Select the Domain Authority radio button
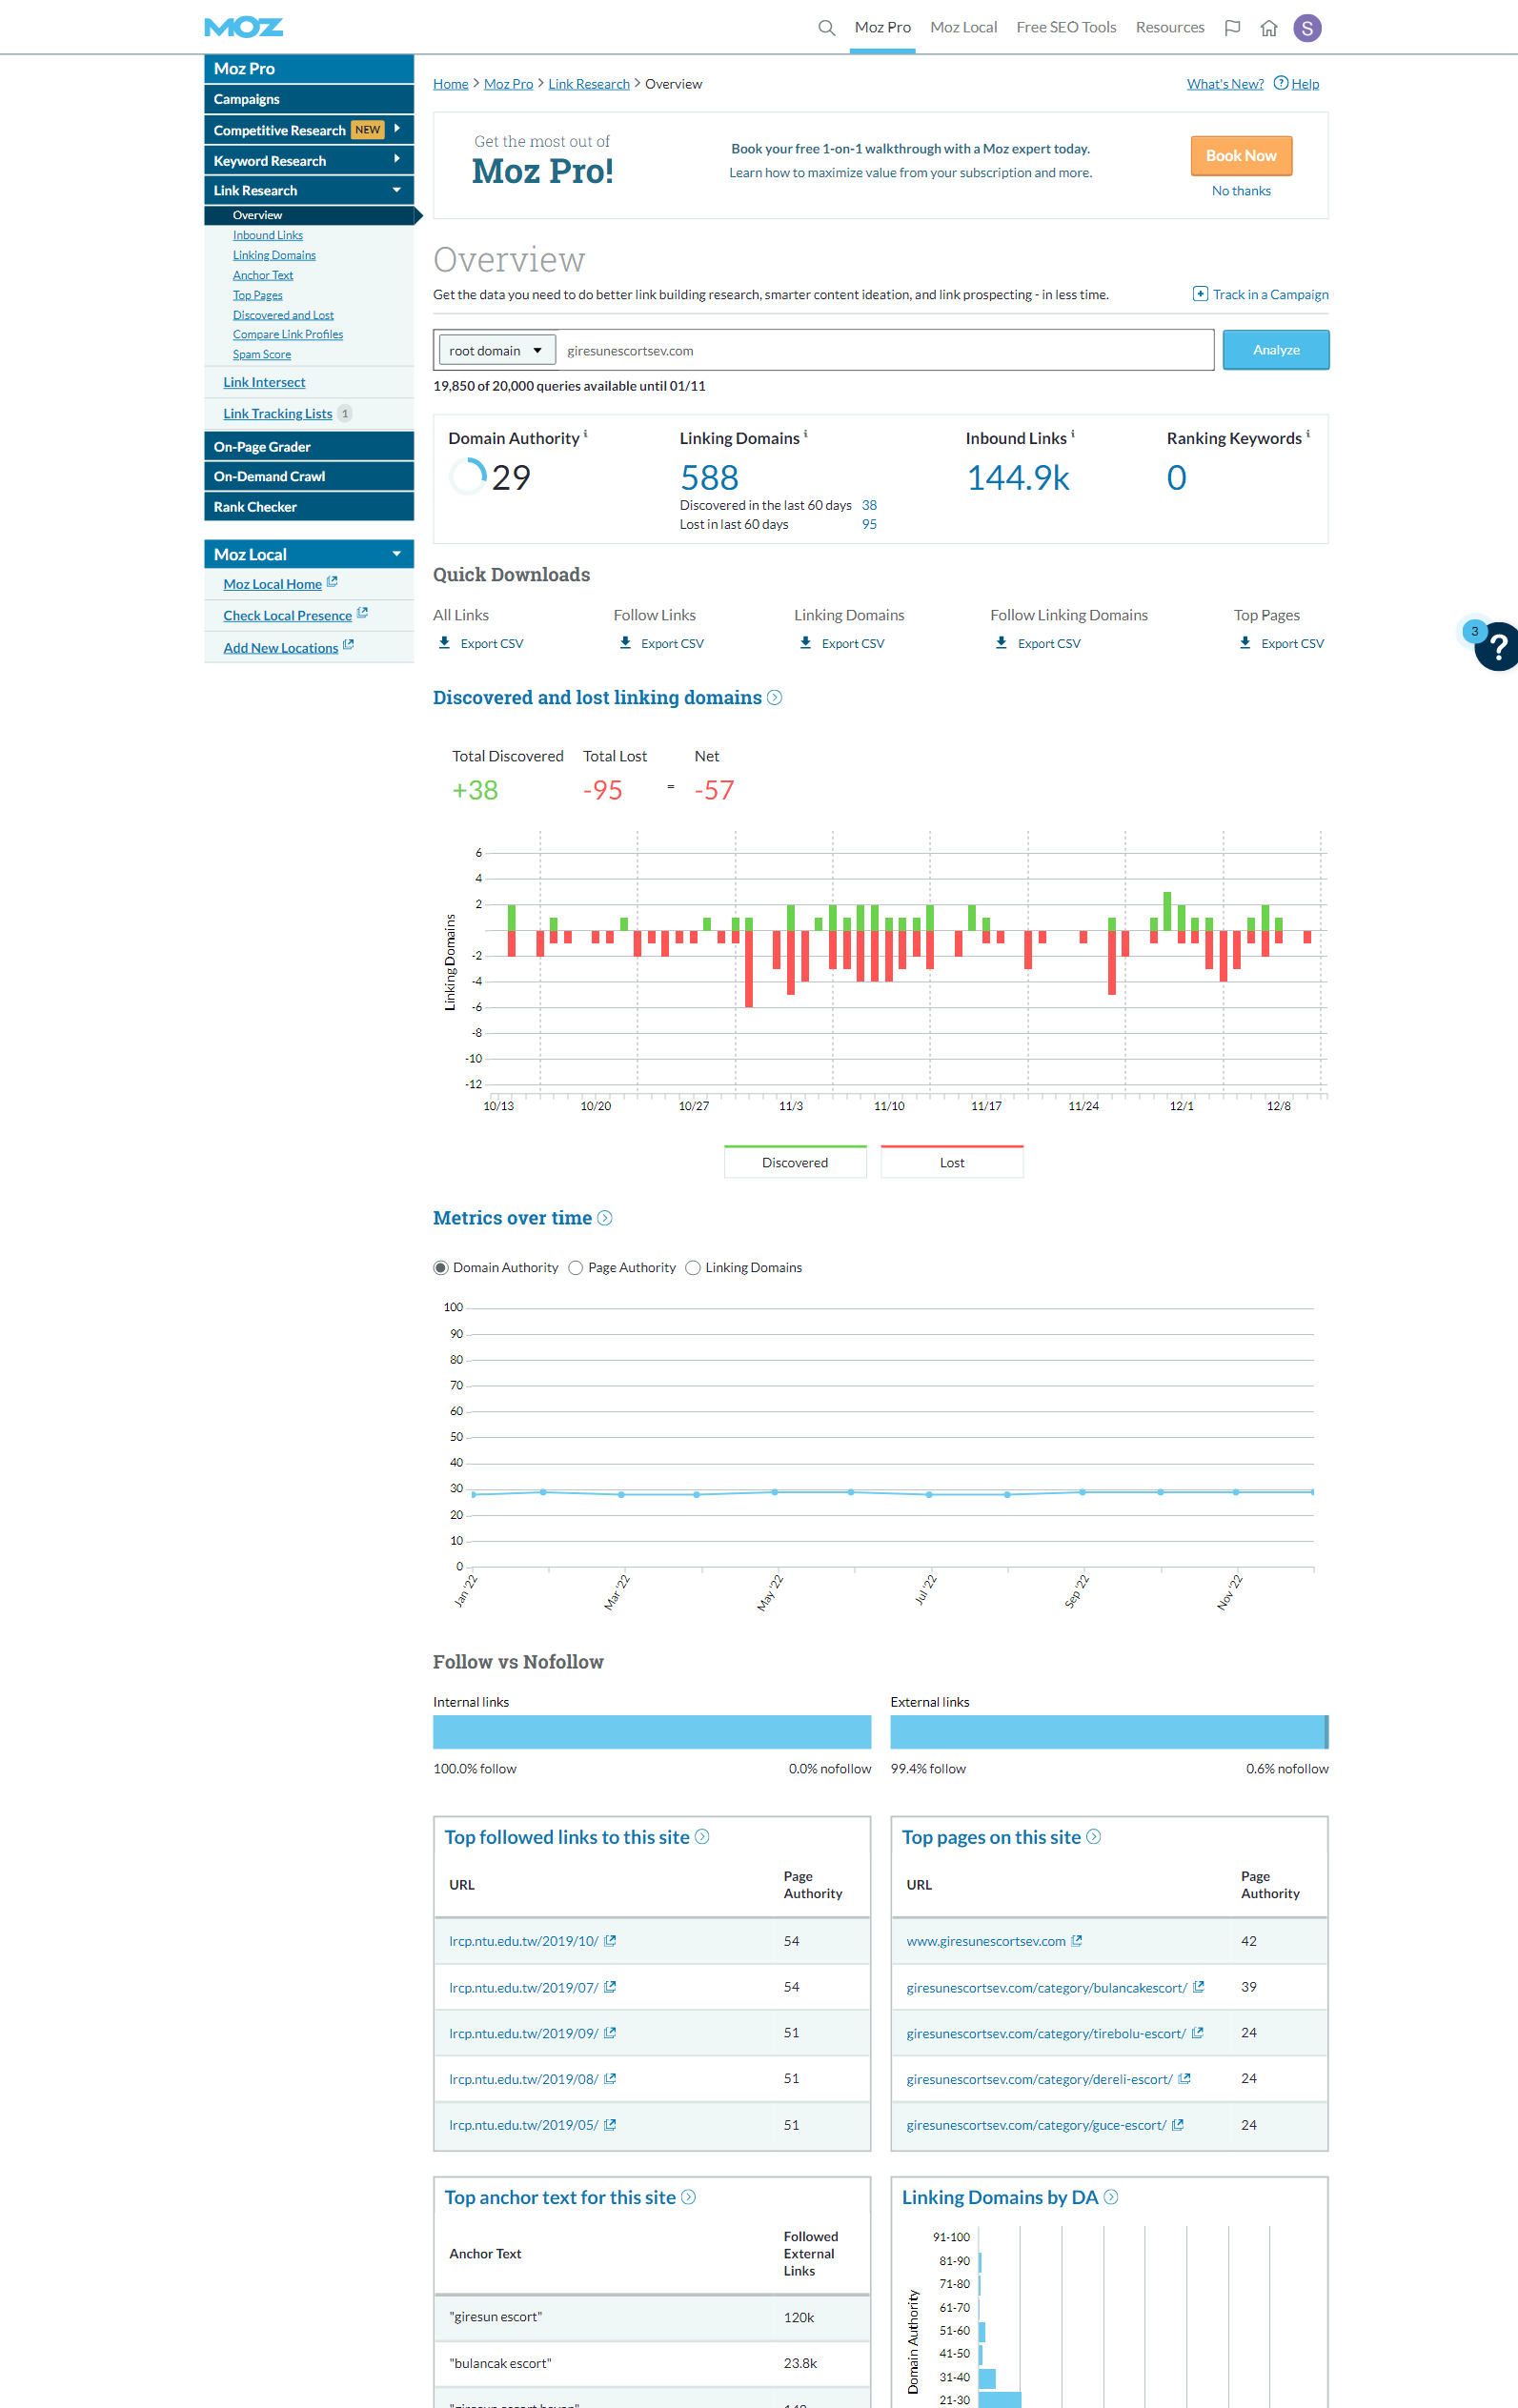 (x=441, y=1267)
